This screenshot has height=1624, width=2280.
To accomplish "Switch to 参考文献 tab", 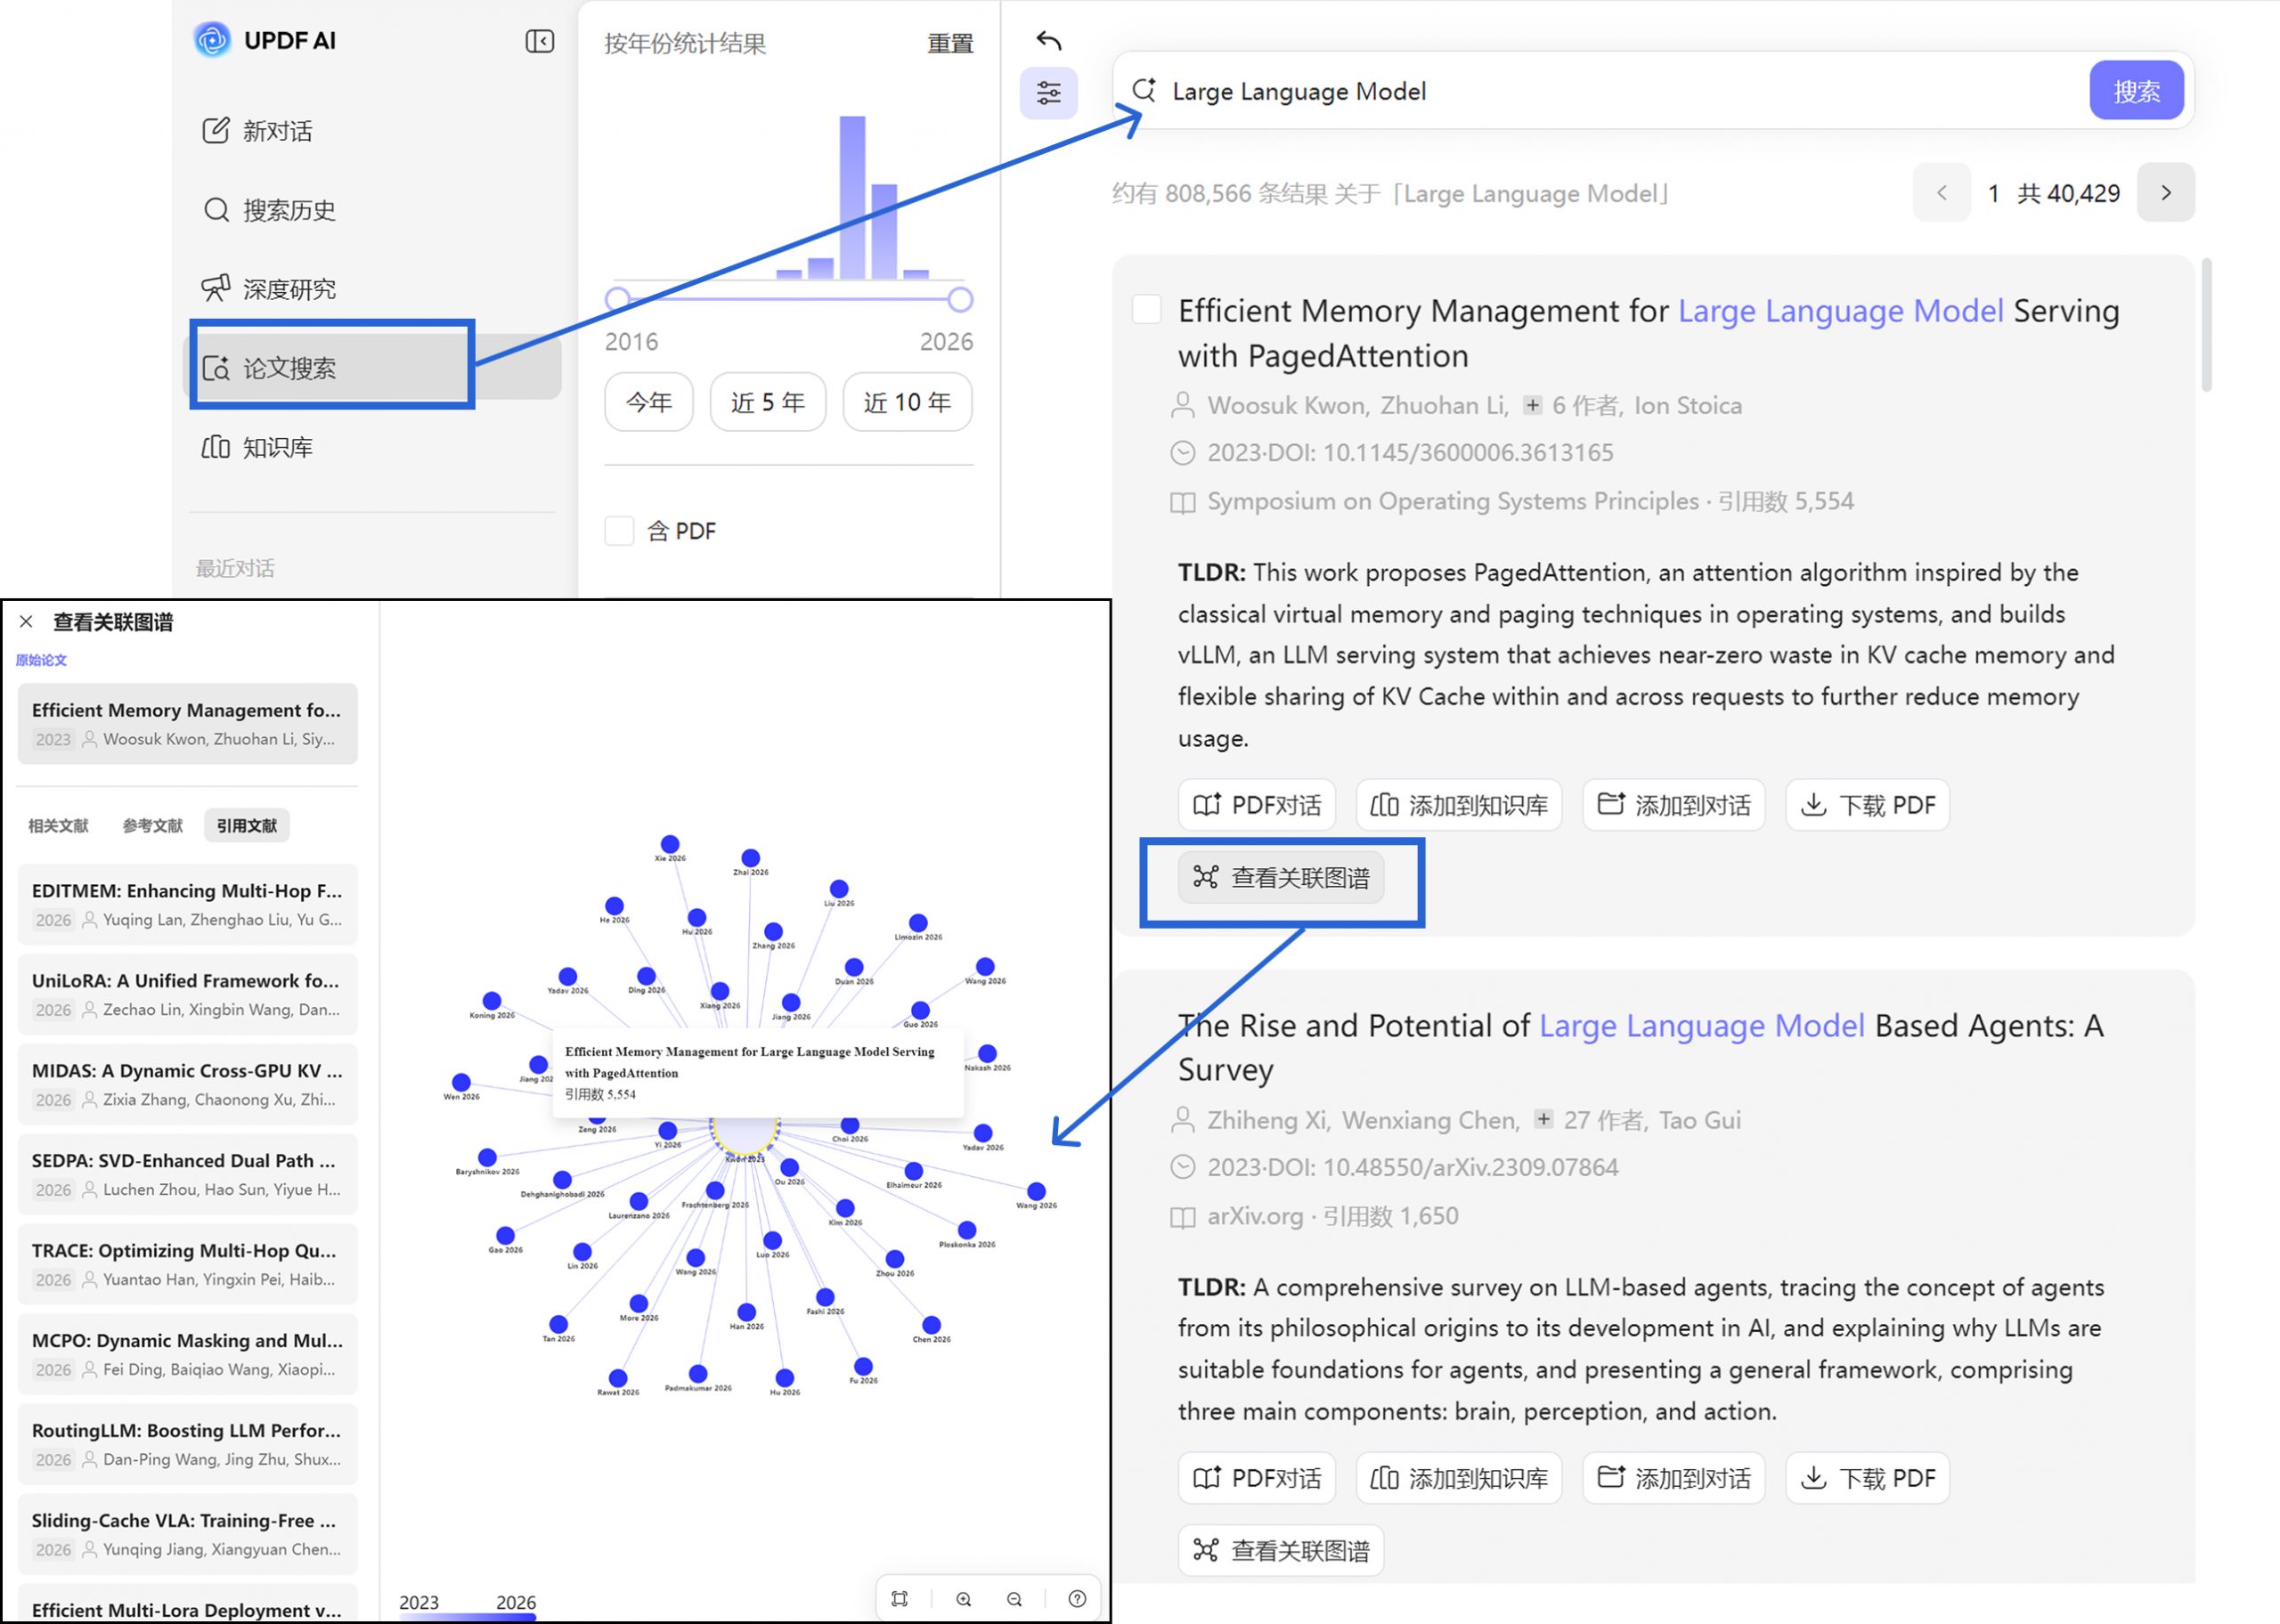I will click(x=152, y=825).
